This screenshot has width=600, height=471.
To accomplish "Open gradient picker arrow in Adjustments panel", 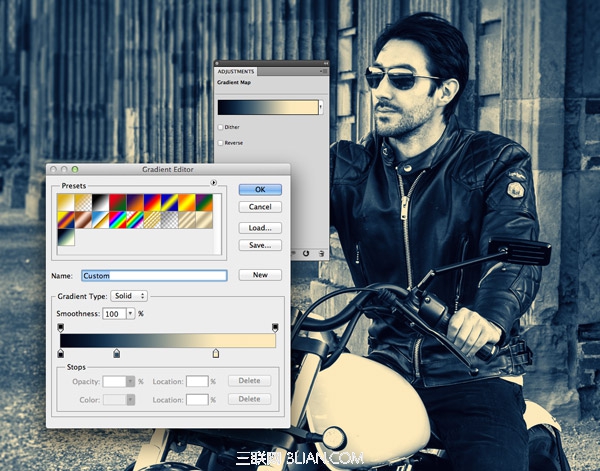I will click(x=321, y=108).
